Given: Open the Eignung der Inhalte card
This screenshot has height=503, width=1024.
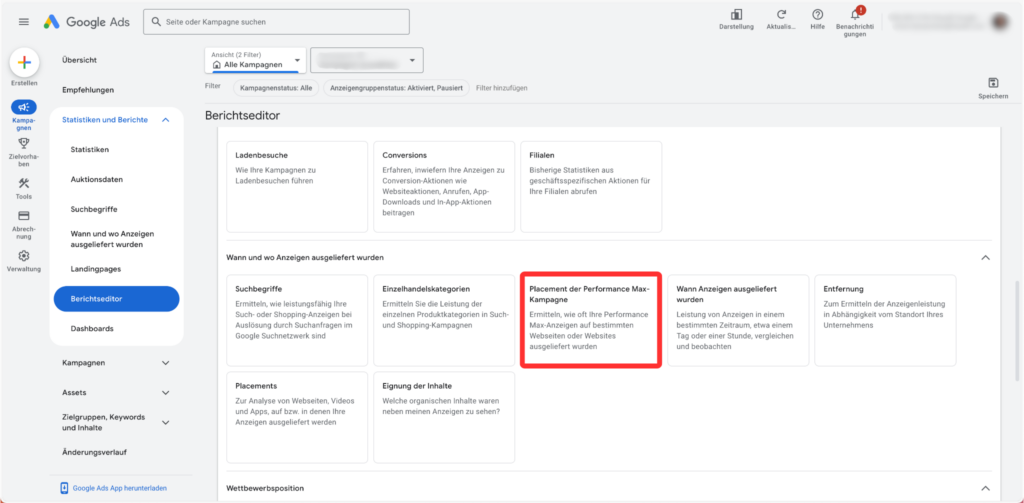Looking at the screenshot, I should tap(444, 417).
